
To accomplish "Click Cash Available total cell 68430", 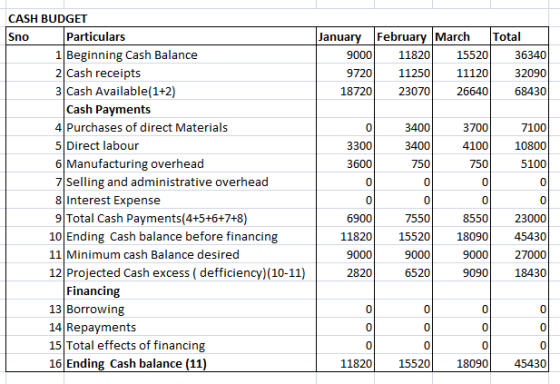I will point(520,91).
